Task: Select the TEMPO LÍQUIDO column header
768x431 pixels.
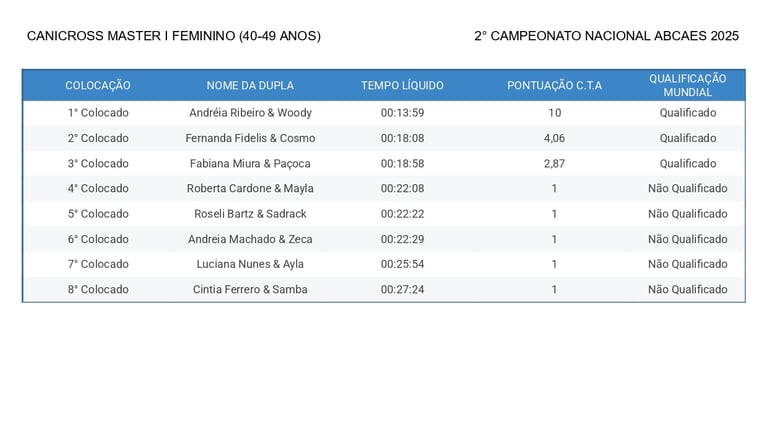Action: pos(402,85)
